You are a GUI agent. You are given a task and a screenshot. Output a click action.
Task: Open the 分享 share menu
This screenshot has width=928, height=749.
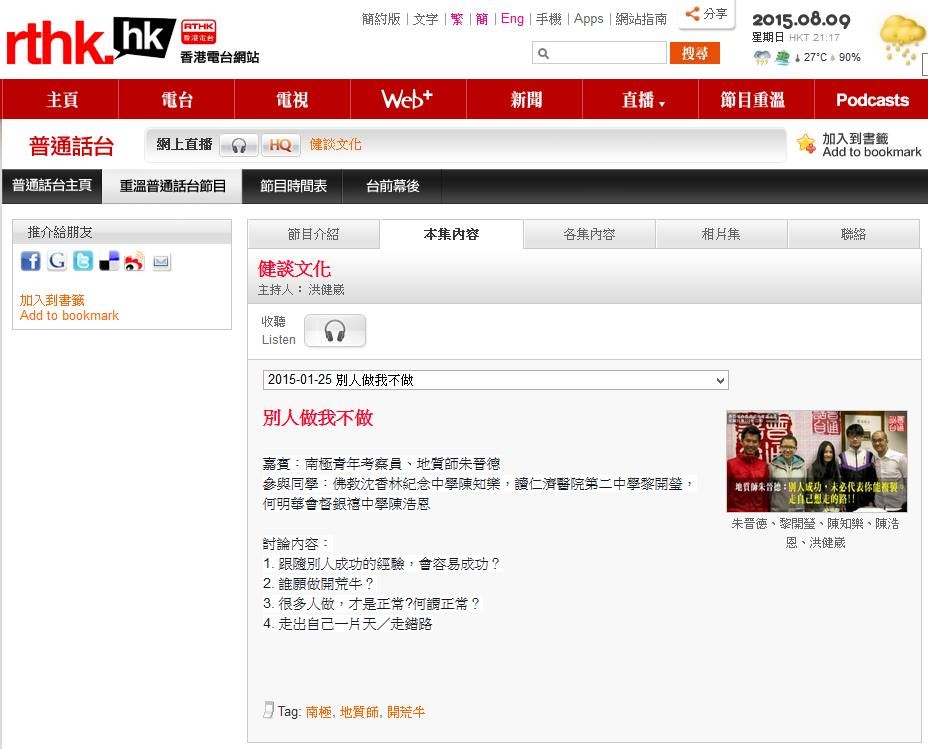706,14
